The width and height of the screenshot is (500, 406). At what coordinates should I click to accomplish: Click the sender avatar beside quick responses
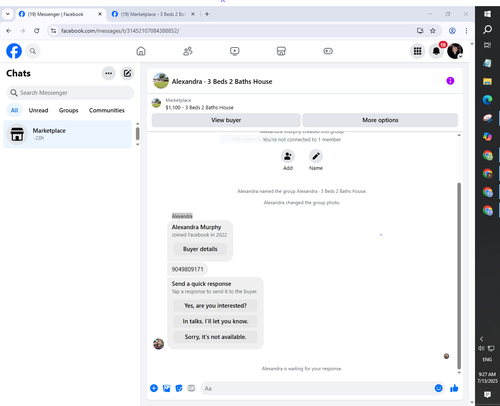click(158, 344)
